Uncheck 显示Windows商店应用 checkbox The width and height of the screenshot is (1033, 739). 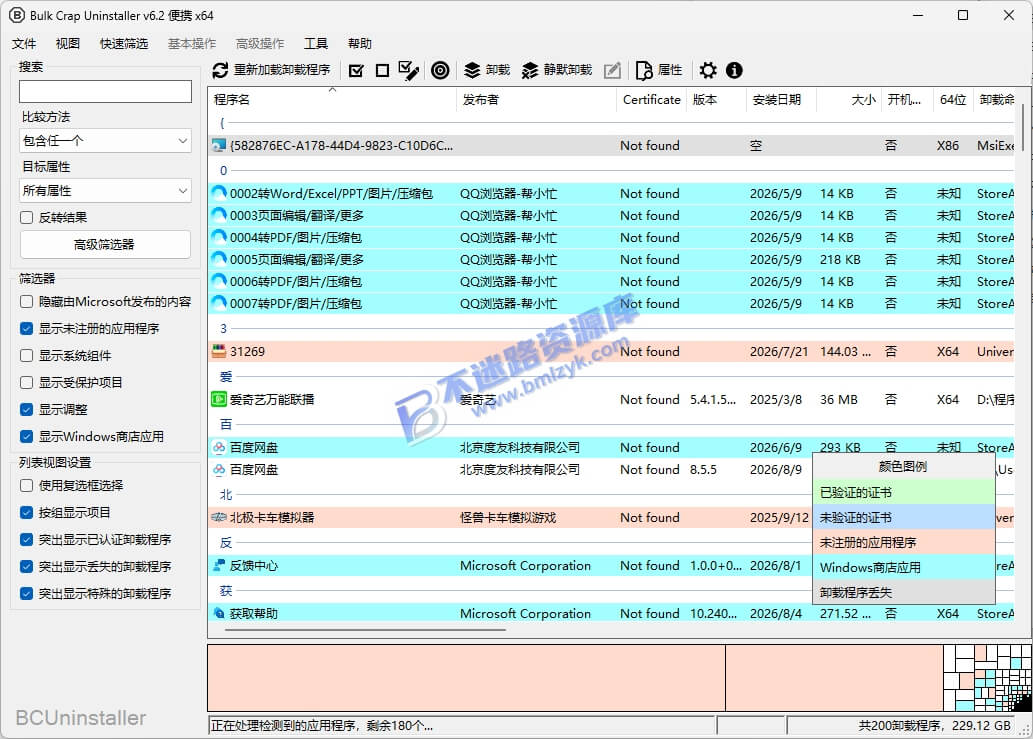click(27, 437)
